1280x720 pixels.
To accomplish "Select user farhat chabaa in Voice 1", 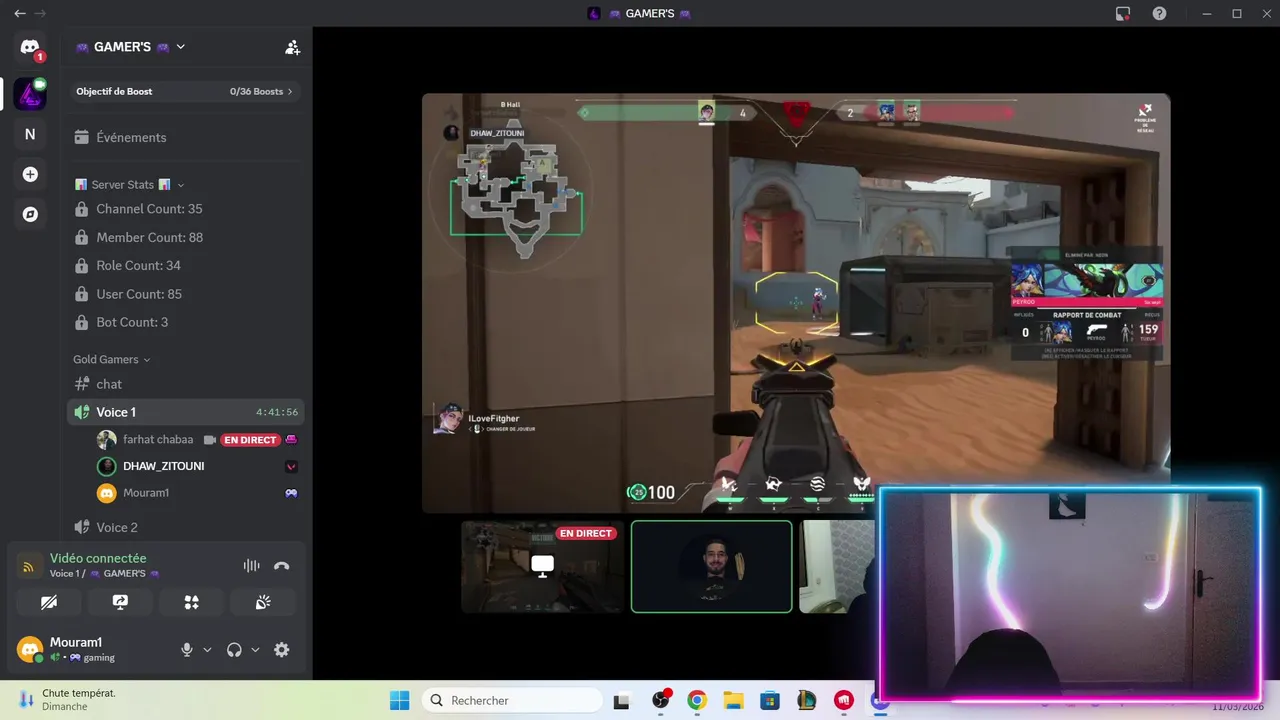I will (158, 439).
